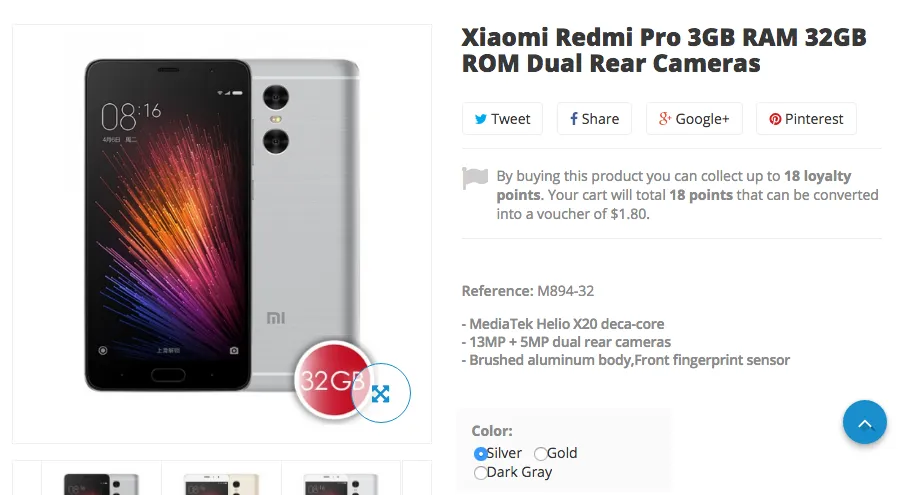This screenshot has width=912, height=495.
Task: Share the product on Facebook
Action: click(x=594, y=119)
